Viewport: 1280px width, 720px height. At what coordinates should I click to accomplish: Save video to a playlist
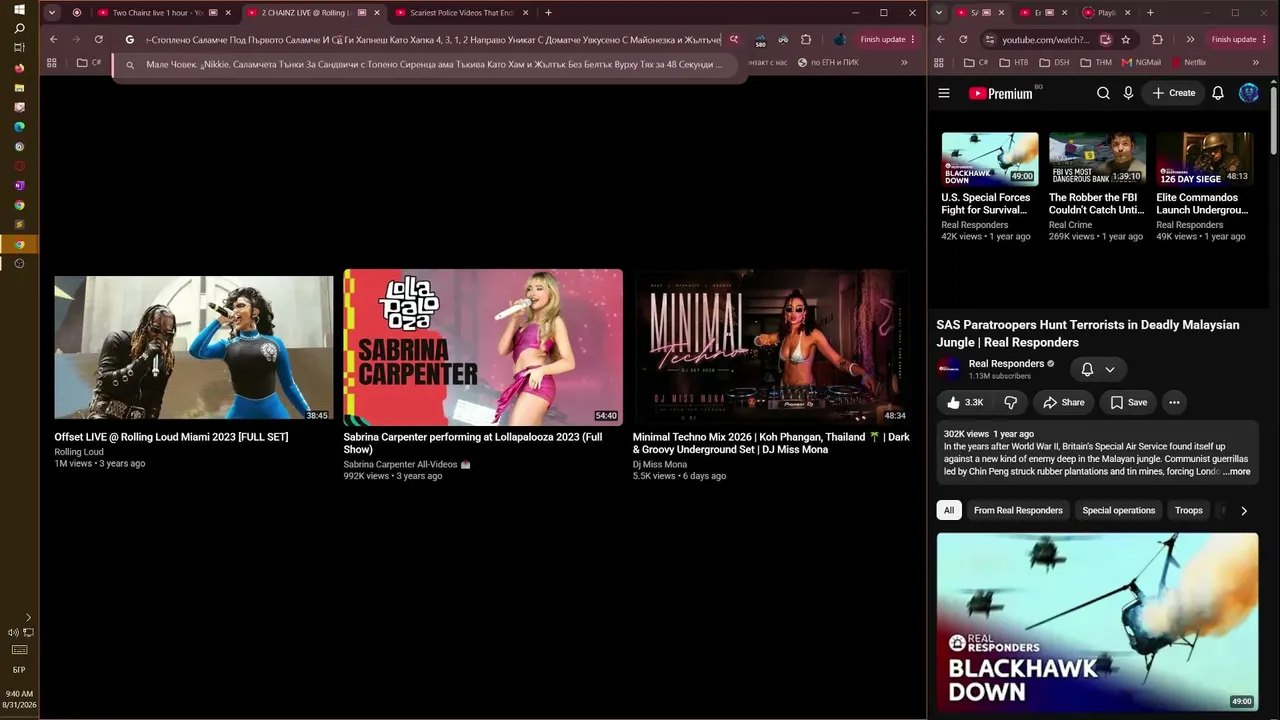(1128, 402)
